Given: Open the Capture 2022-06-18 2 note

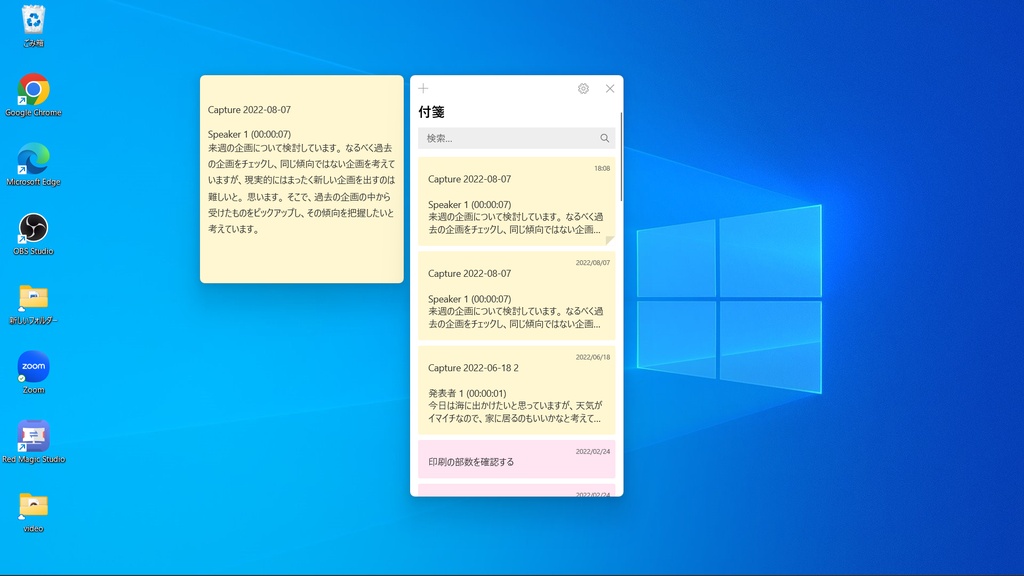Looking at the screenshot, I should [x=517, y=391].
